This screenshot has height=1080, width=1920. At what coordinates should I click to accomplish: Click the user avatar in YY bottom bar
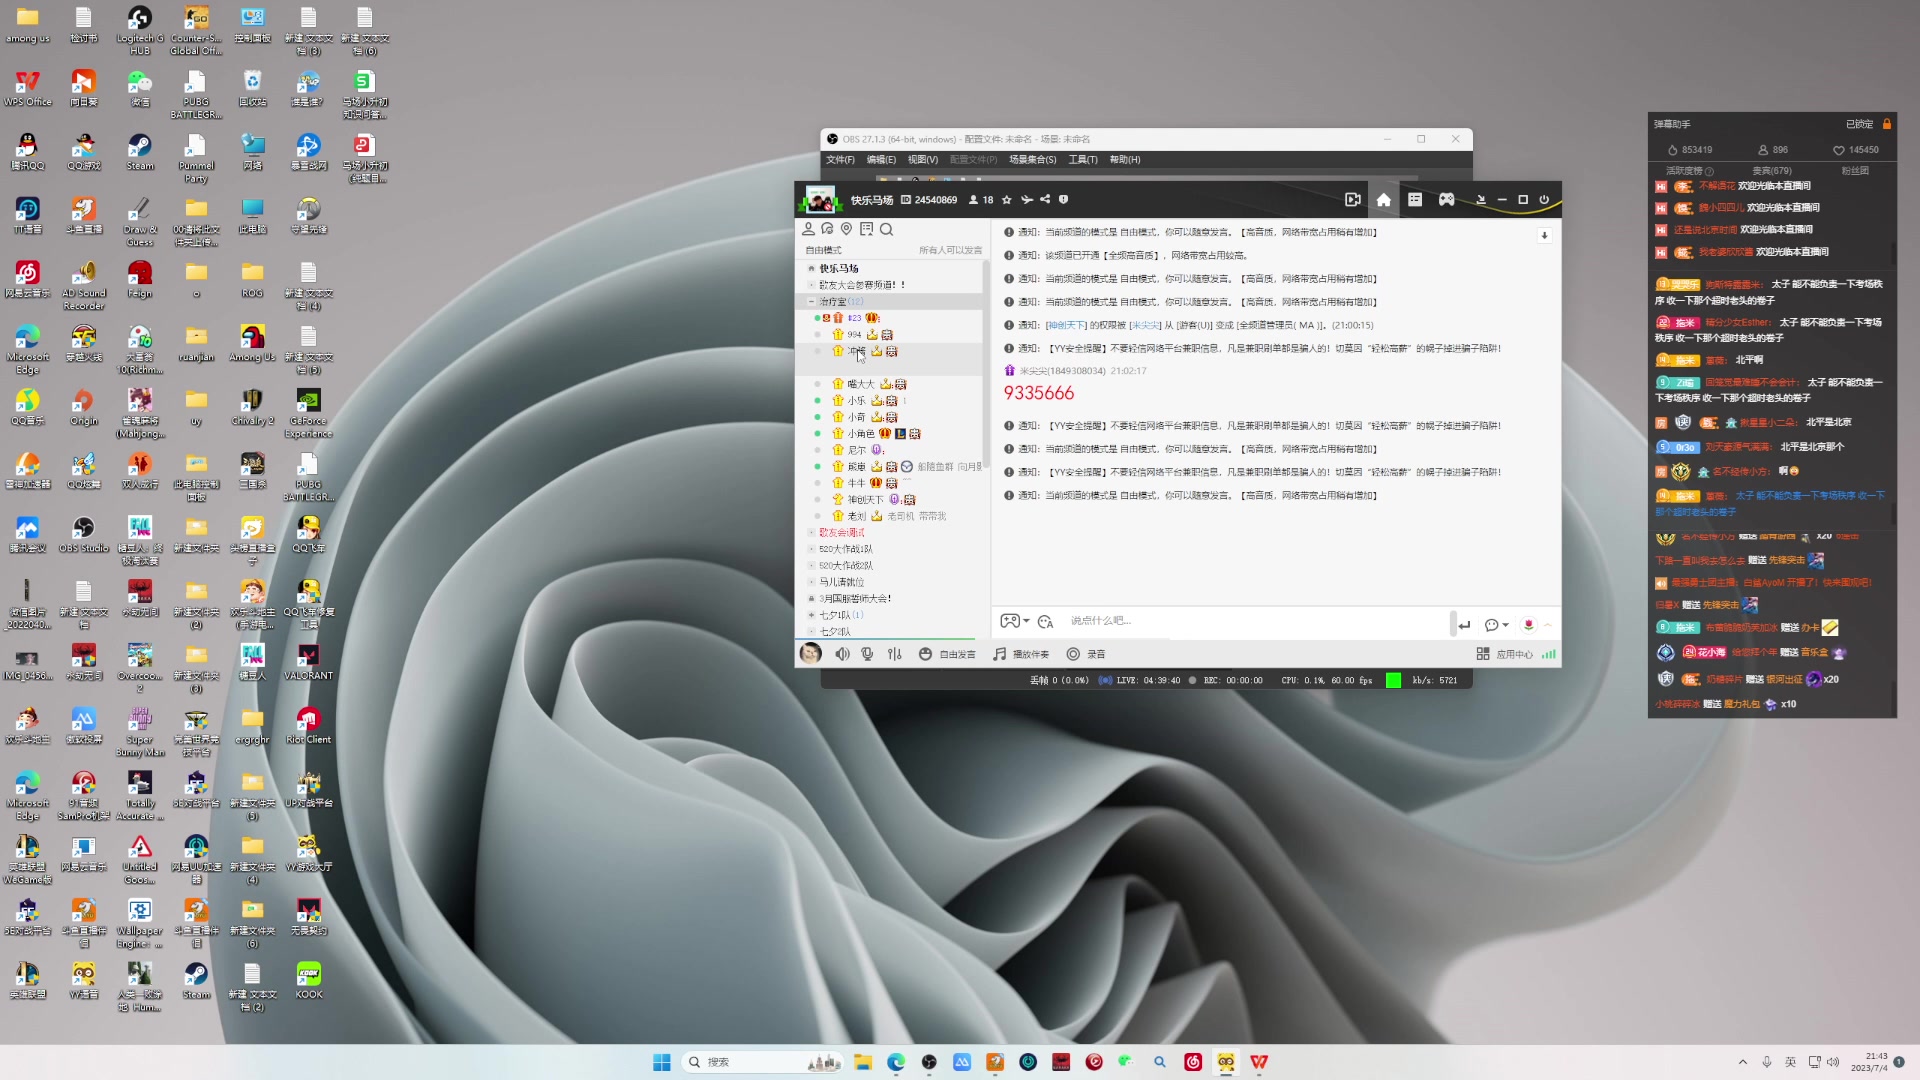coord(811,654)
